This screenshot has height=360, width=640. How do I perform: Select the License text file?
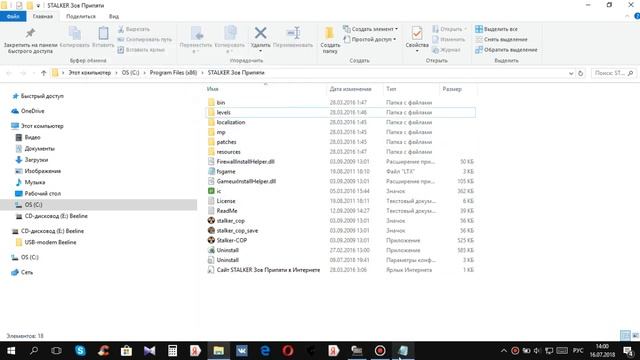[226, 201]
